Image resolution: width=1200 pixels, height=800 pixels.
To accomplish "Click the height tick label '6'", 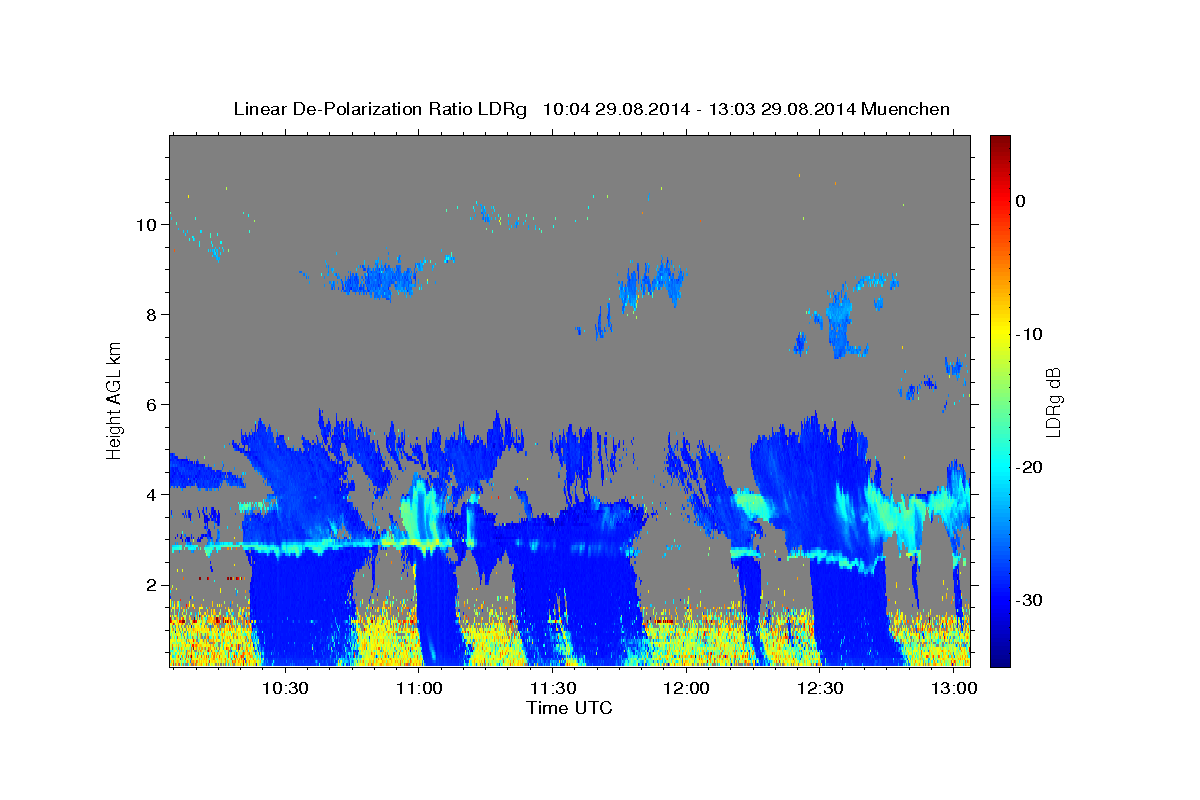I will tap(151, 404).
